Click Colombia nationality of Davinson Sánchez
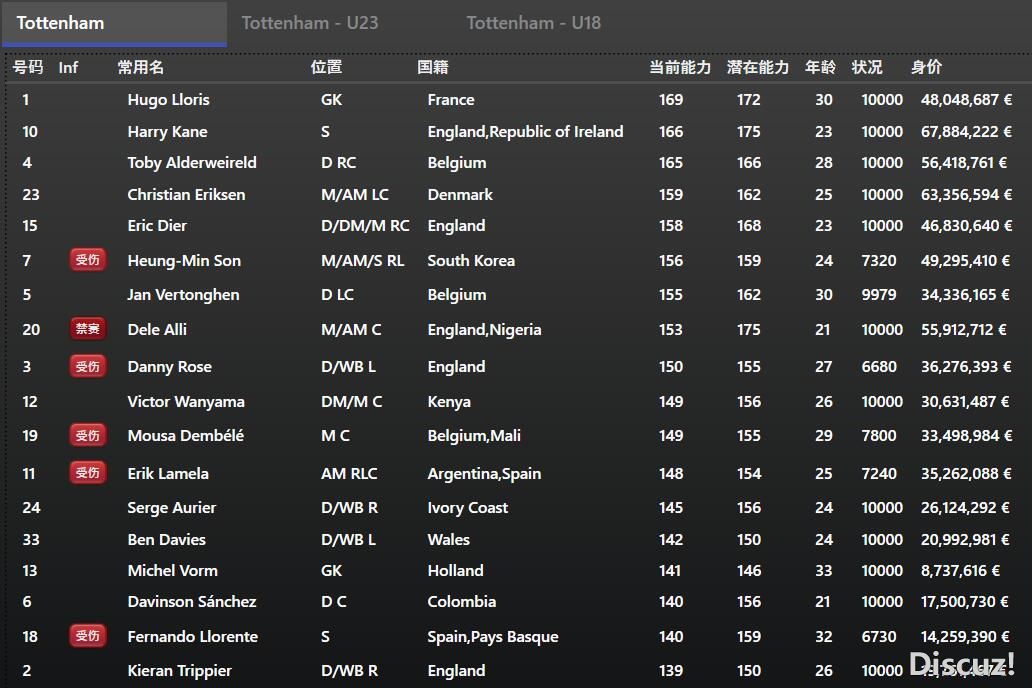 click(x=461, y=602)
